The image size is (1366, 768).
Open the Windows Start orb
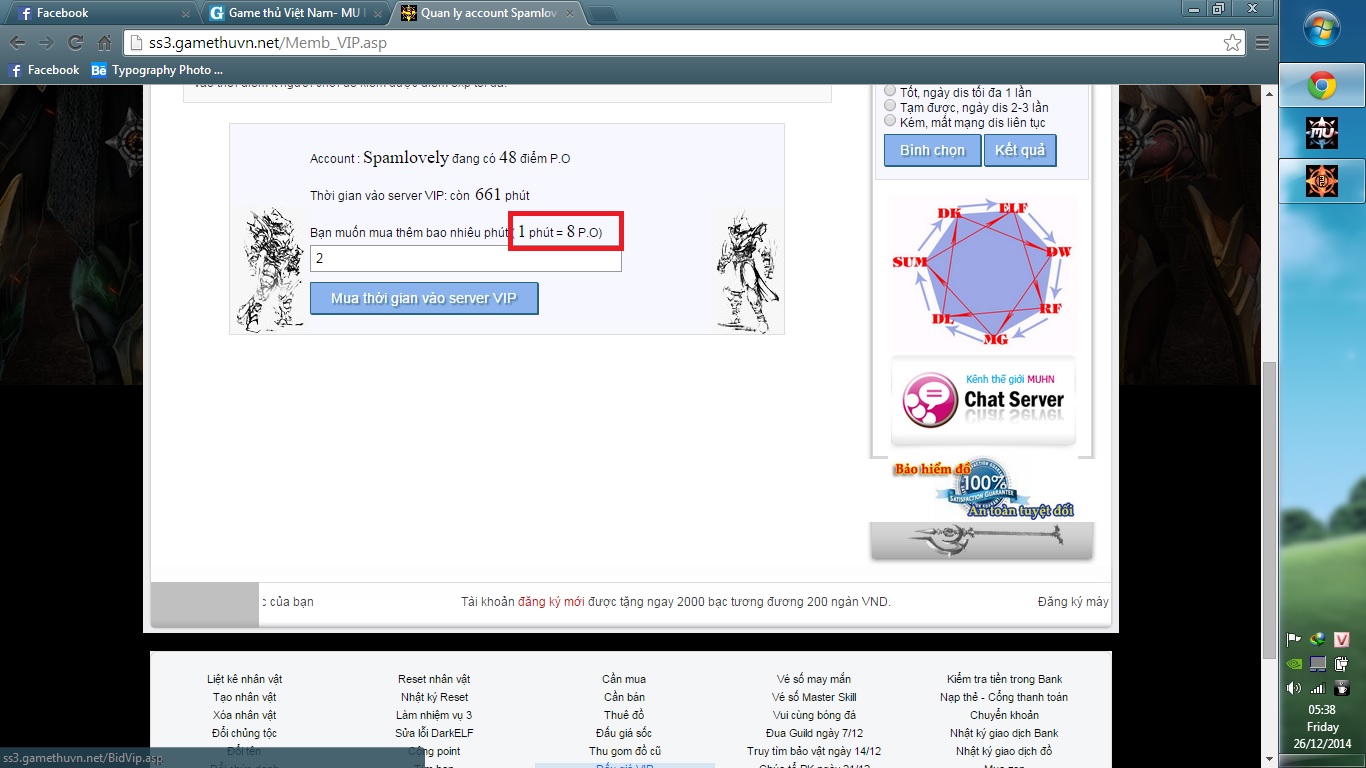(1322, 28)
